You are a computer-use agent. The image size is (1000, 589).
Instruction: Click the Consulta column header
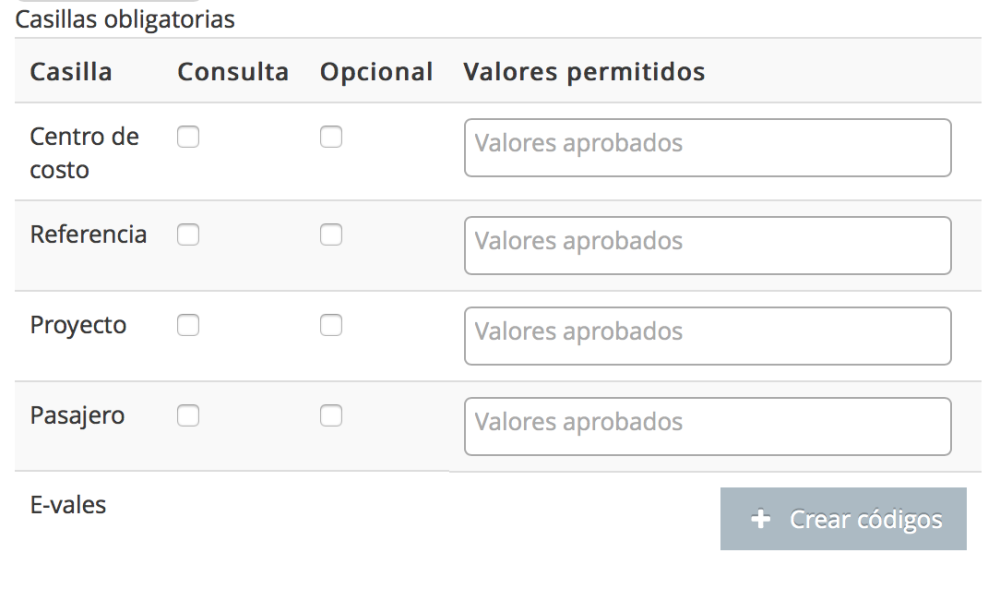(x=233, y=73)
